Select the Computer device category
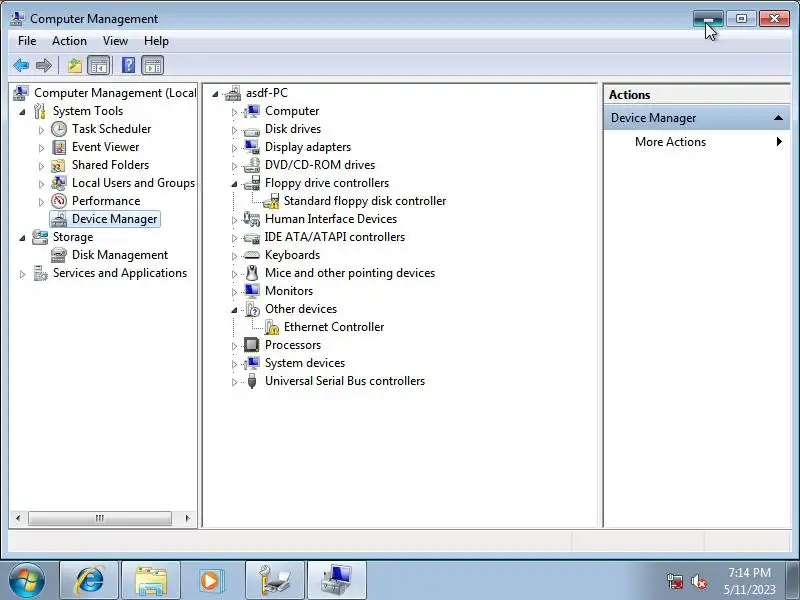 [x=292, y=111]
